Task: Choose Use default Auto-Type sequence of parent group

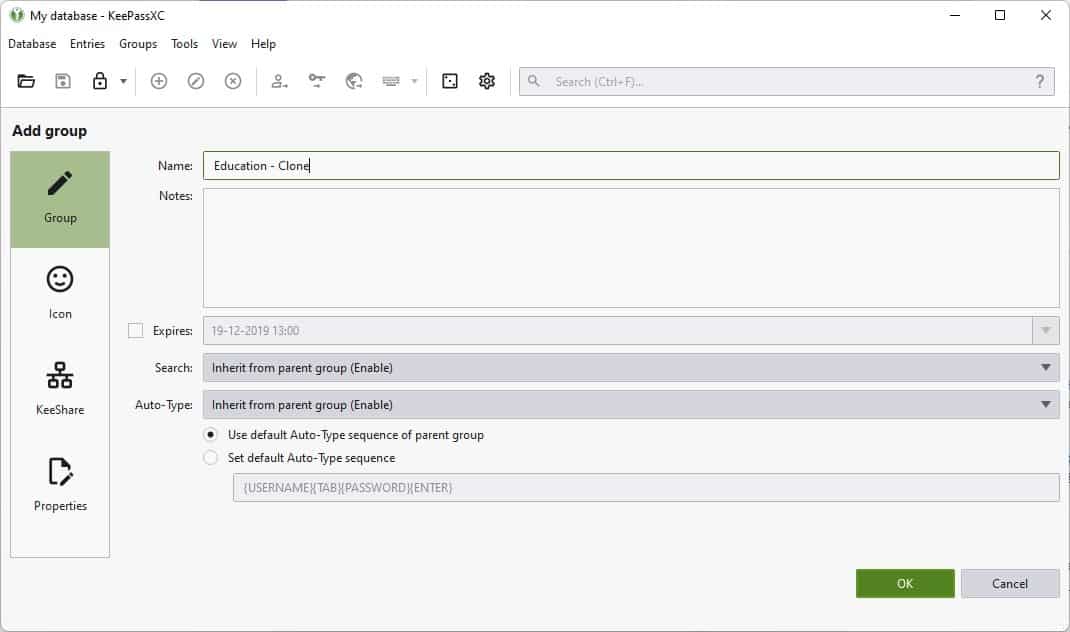Action: (x=210, y=435)
